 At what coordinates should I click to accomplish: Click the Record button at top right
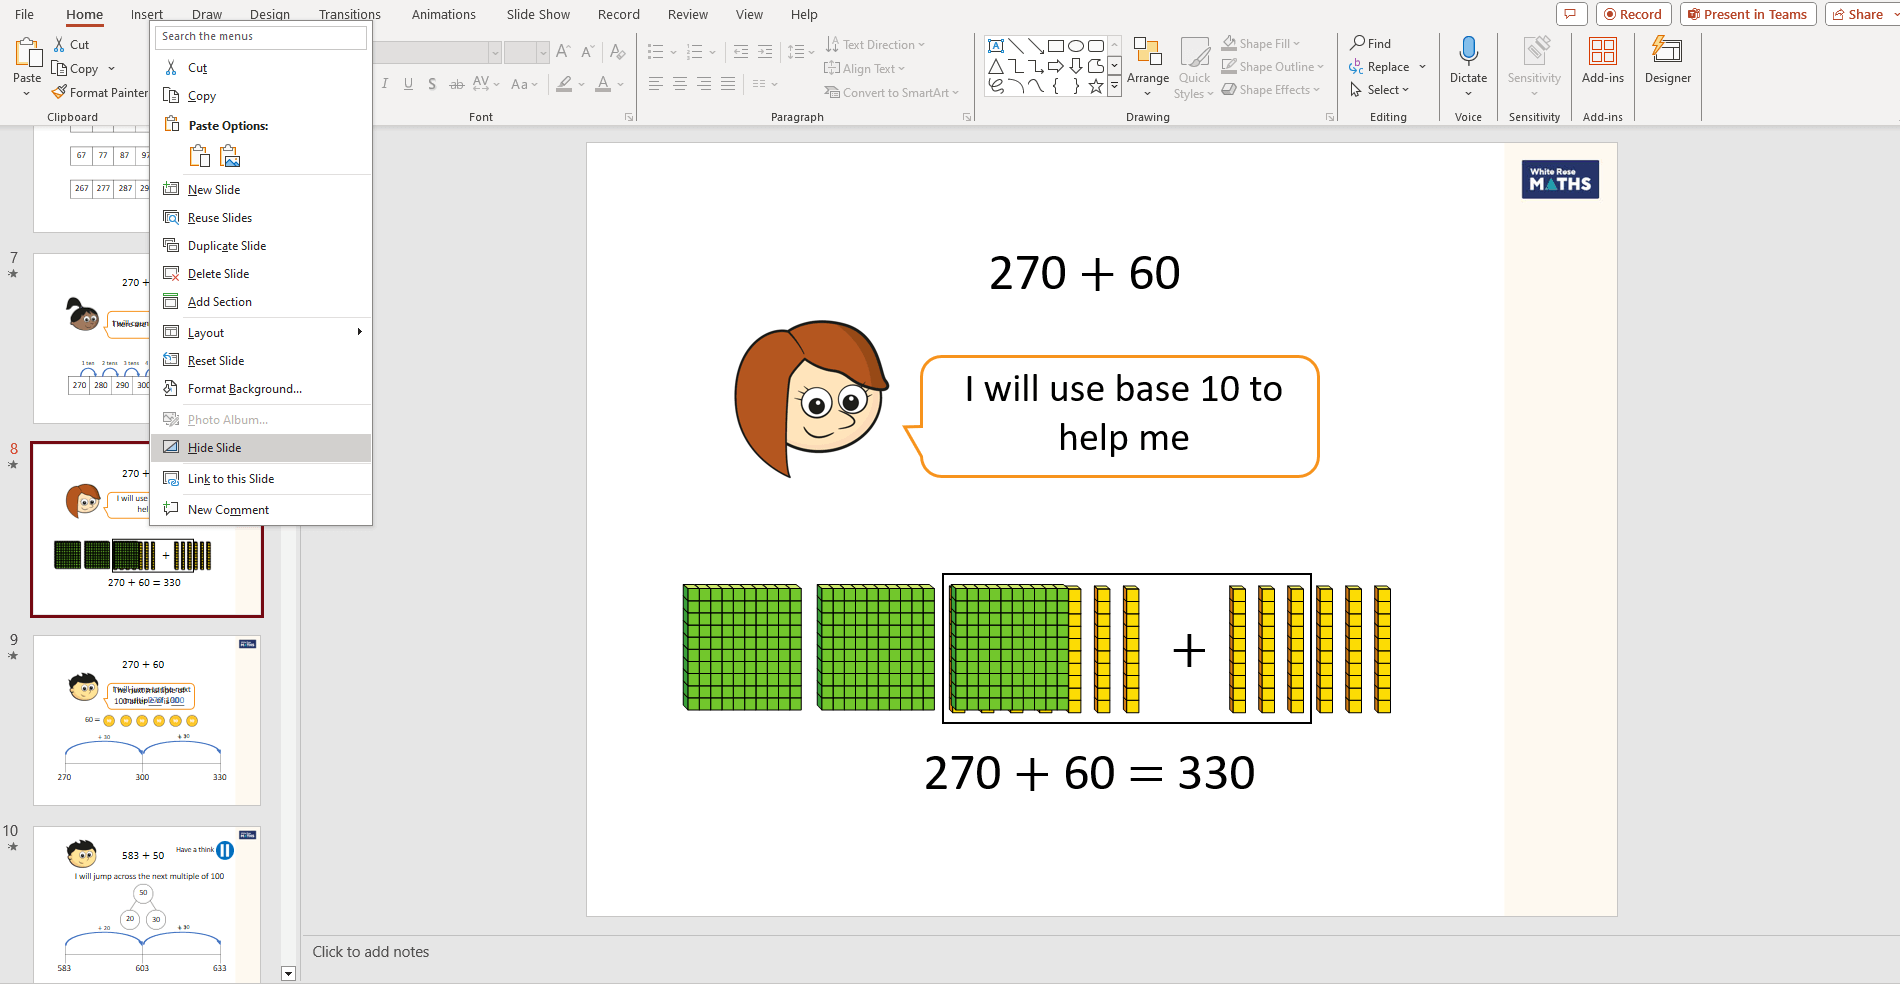point(1633,14)
